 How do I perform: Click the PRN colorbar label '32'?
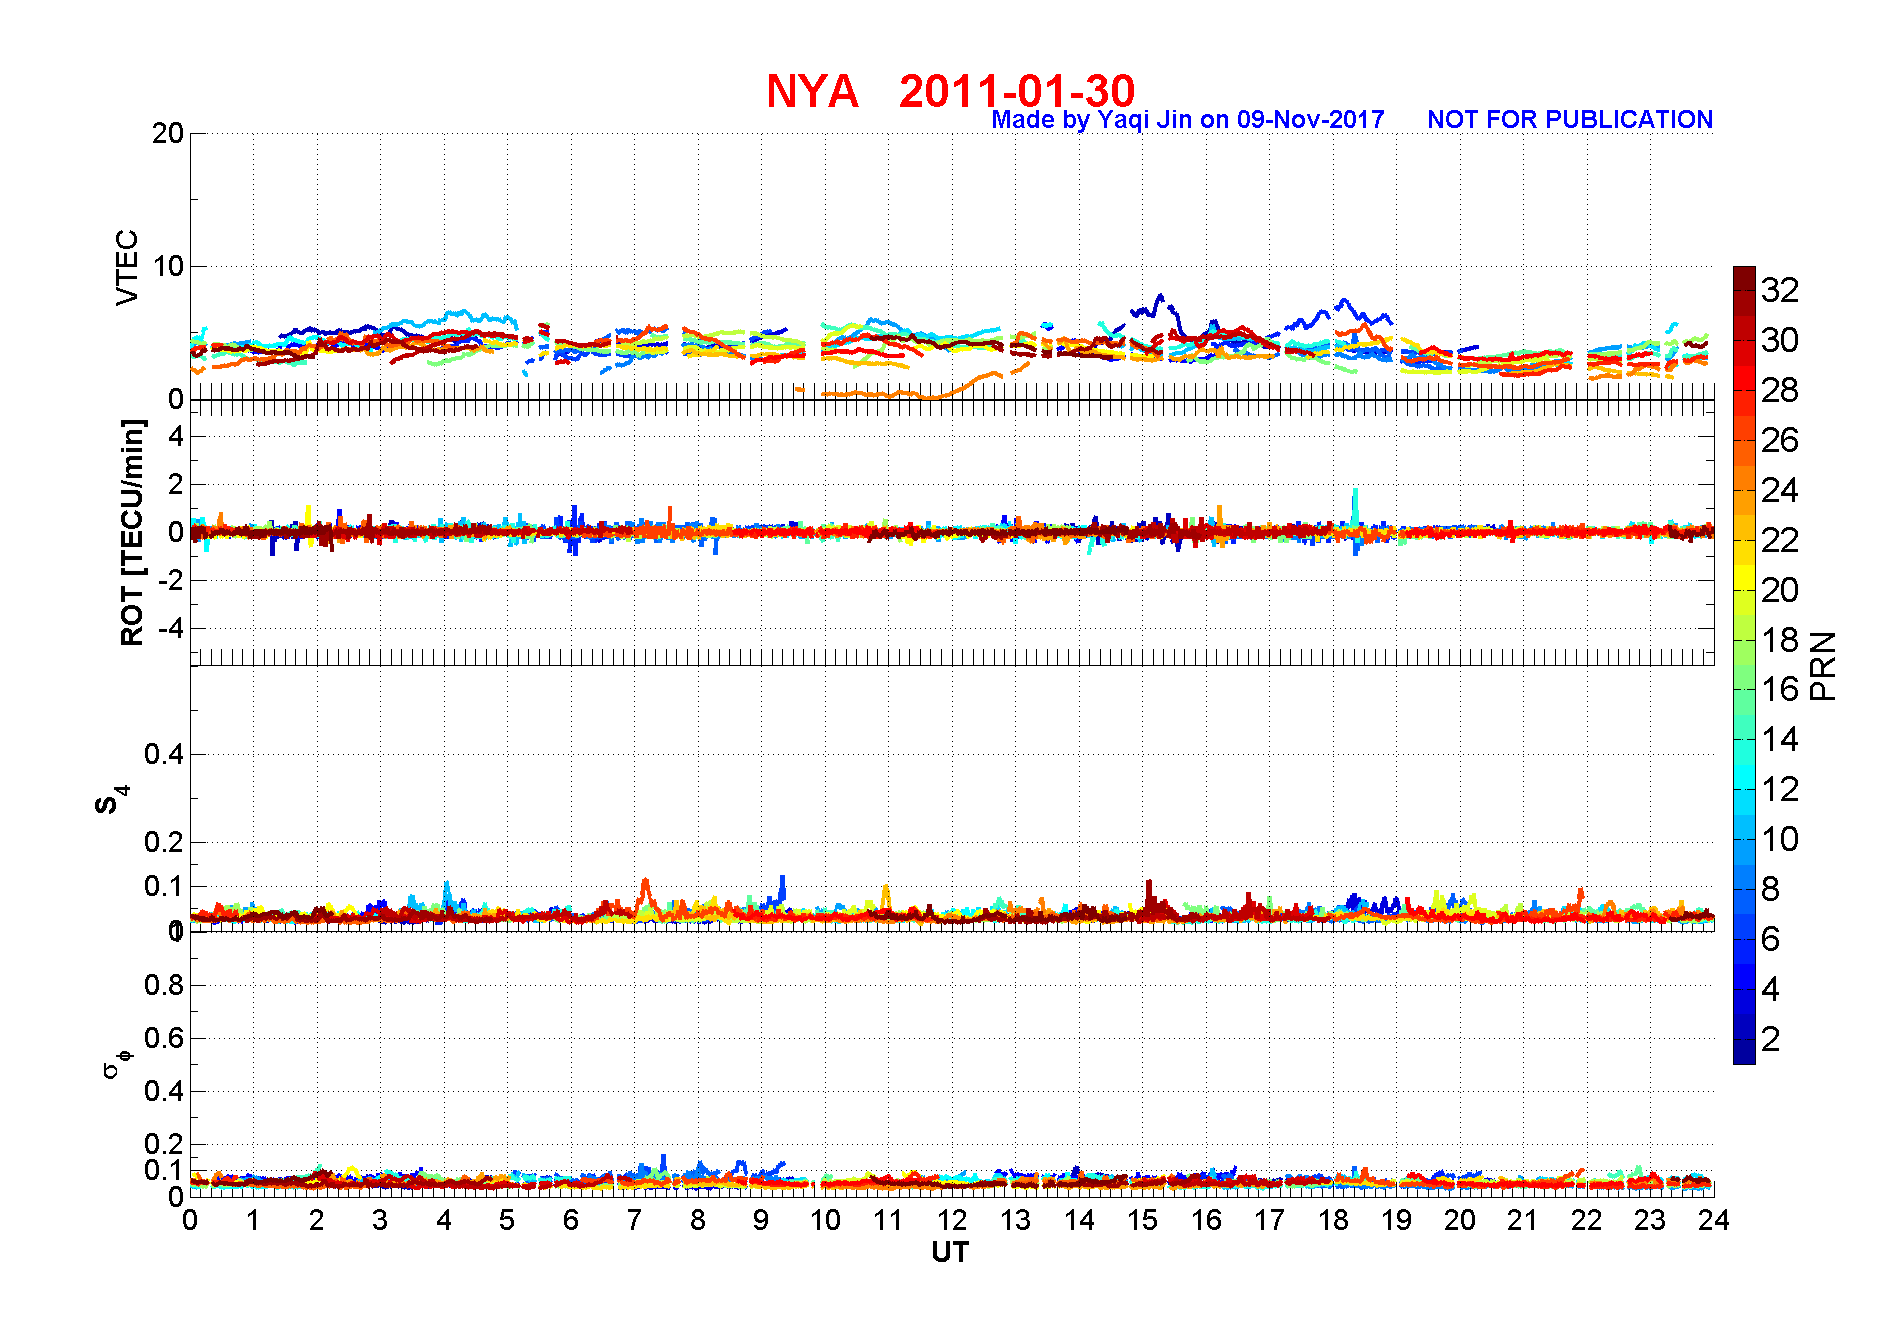(1780, 290)
